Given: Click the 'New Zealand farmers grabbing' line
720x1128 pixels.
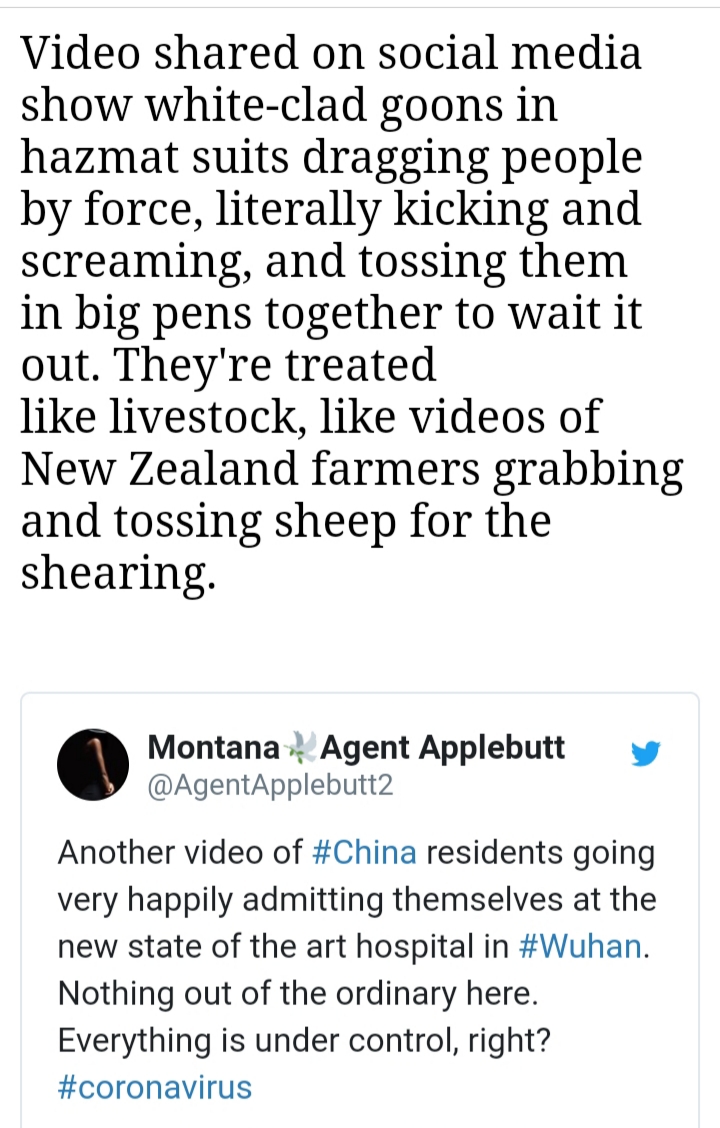Looking at the screenshot, I should (x=350, y=469).
